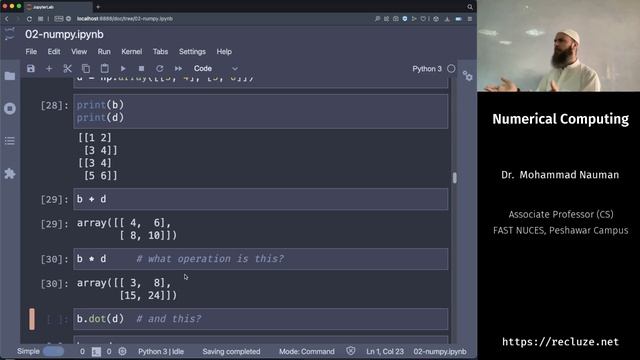This screenshot has height=360, width=640.
Task: Open the table of contents panel
Action: coord(10,141)
